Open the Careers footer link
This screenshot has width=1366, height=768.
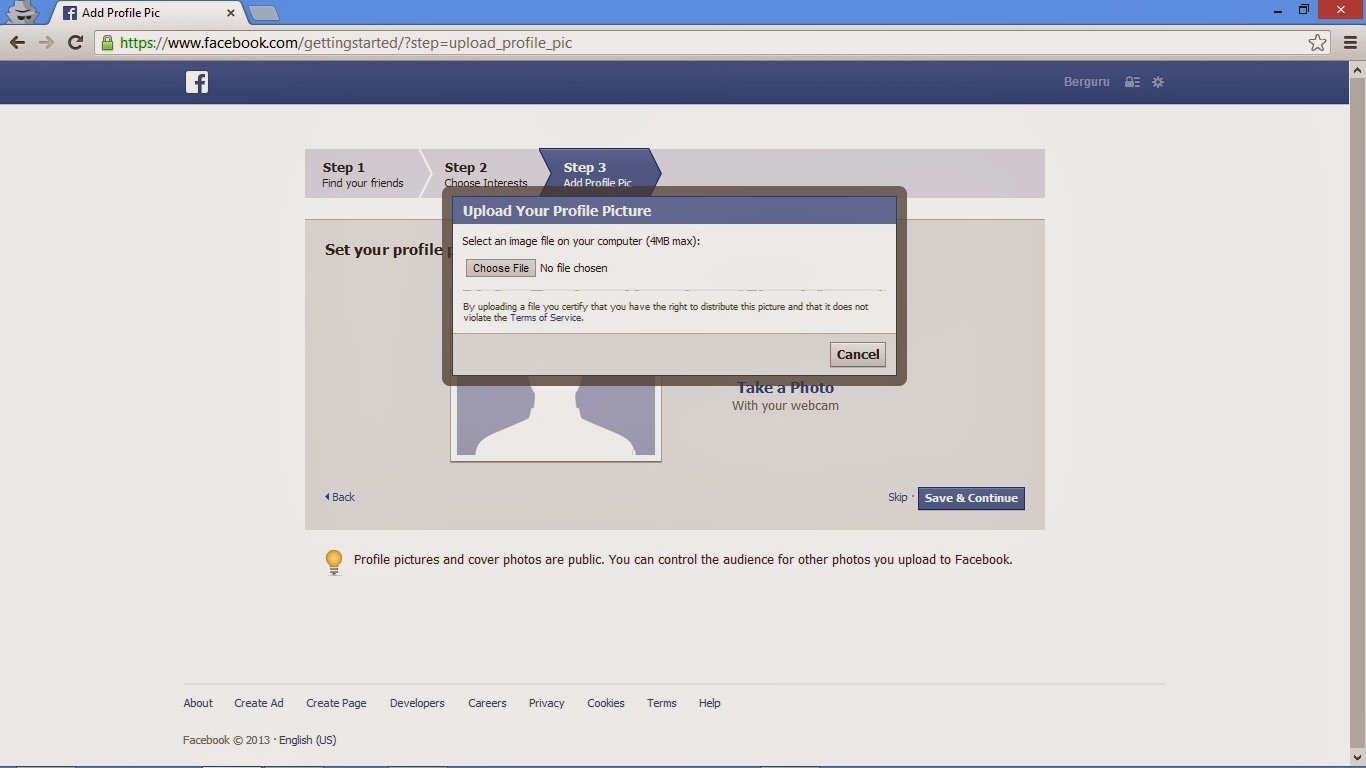pyautogui.click(x=487, y=703)
